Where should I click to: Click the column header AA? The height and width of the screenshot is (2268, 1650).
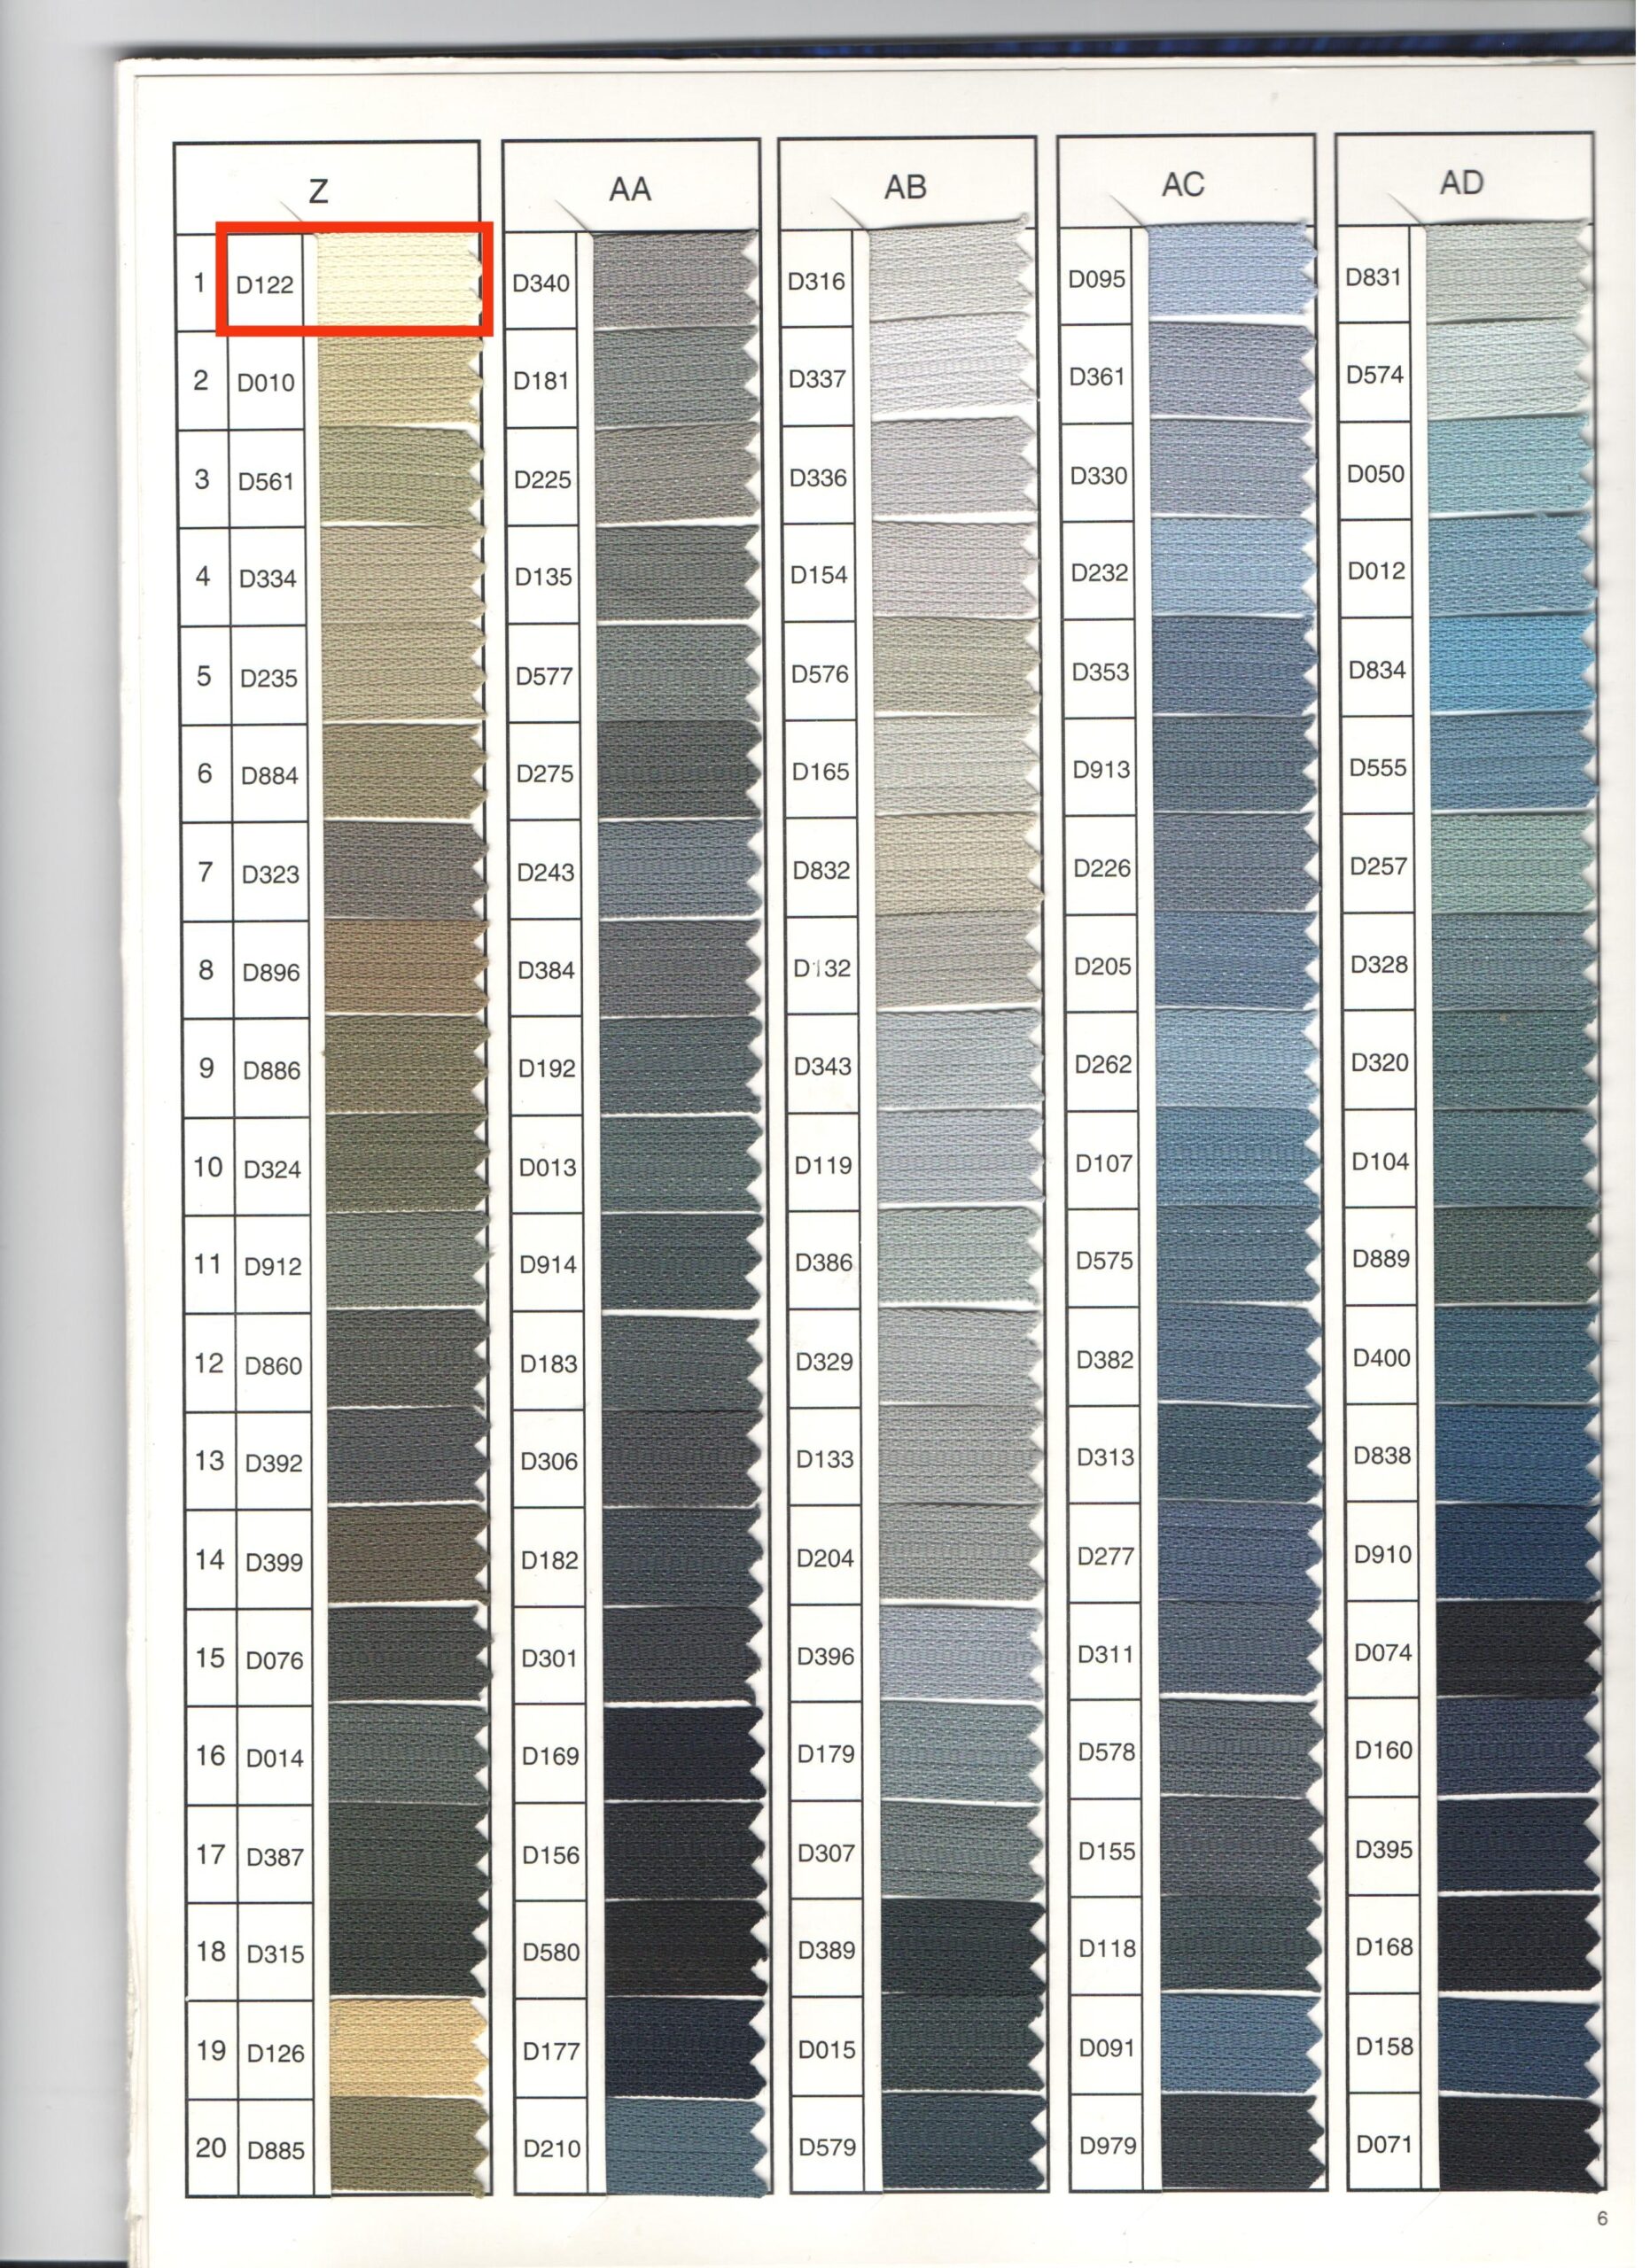point(630,189)
